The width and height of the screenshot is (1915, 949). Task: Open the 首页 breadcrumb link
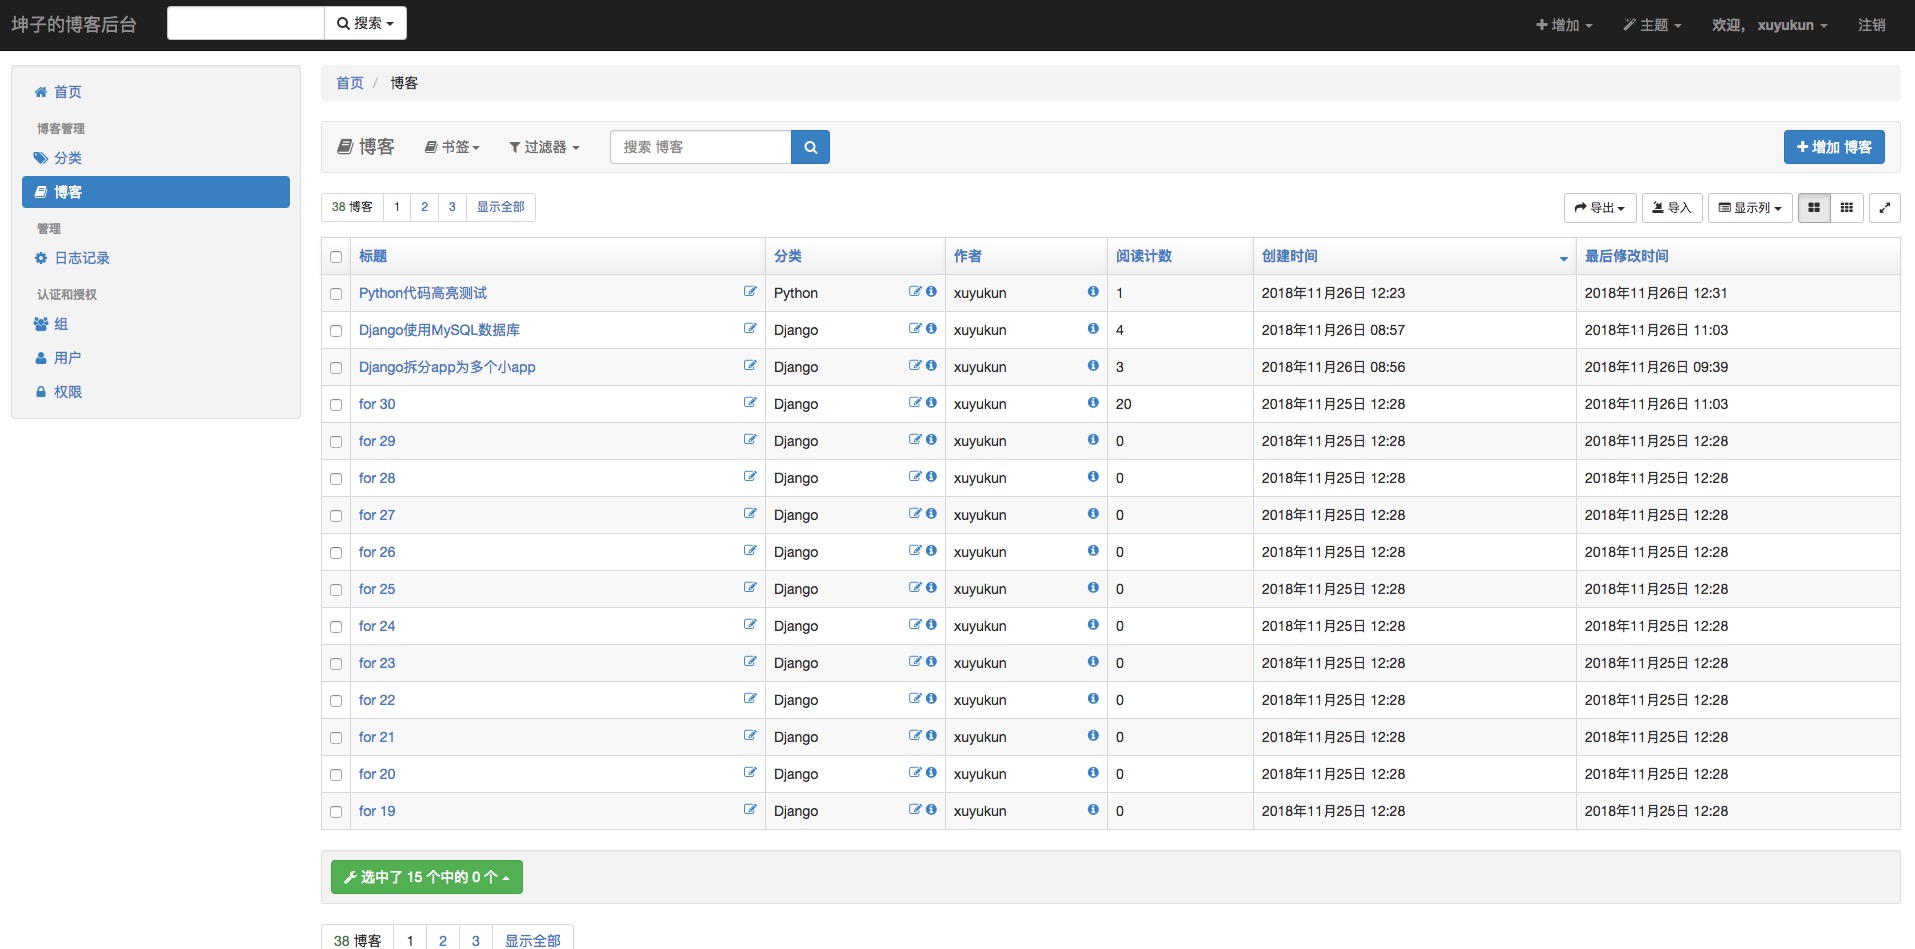click(350, 83)
